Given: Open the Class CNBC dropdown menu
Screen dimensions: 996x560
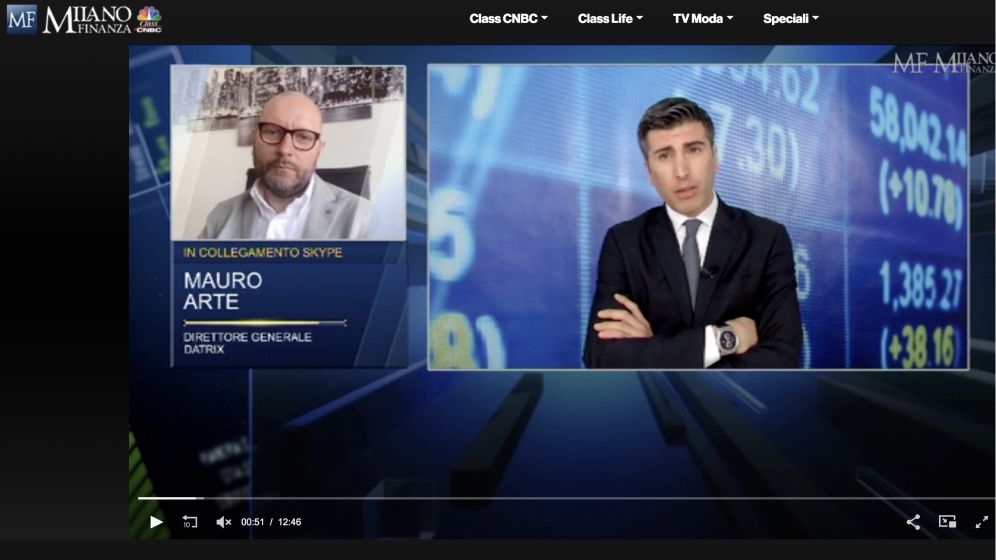Looking at the screenshot, I should tap(508, 19).
